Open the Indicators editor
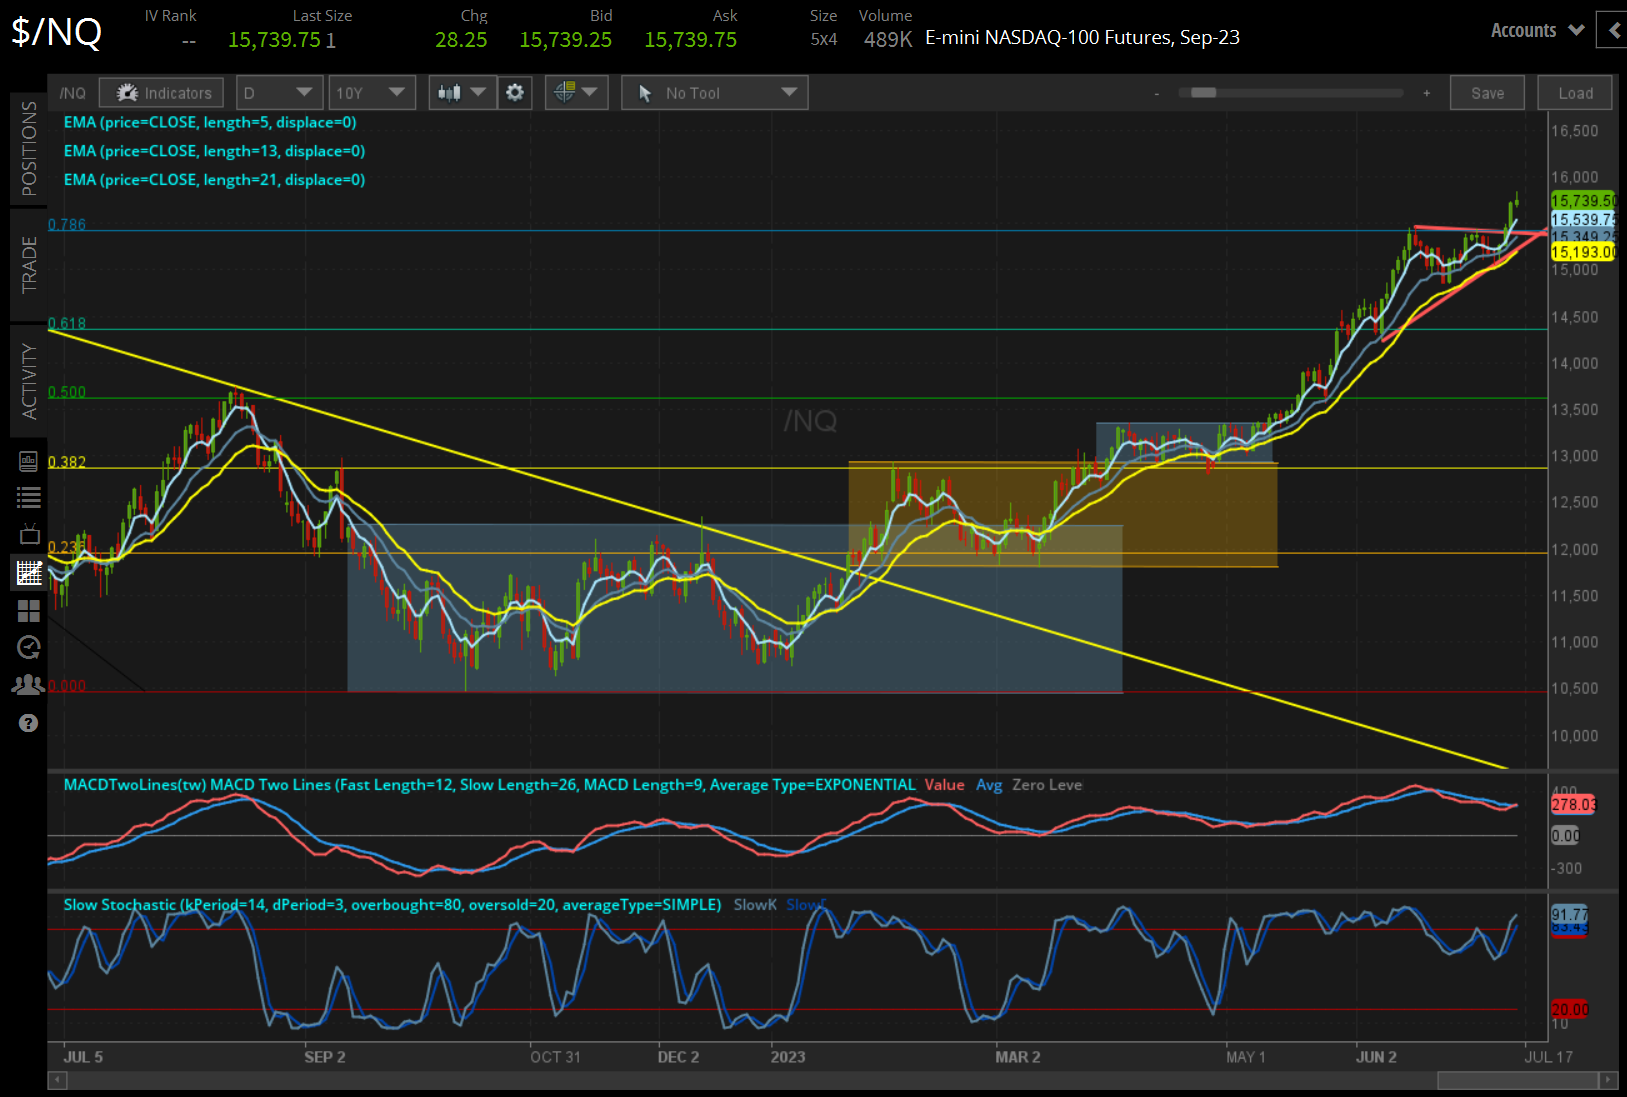 pyautogui.click(x=161, y=92)
